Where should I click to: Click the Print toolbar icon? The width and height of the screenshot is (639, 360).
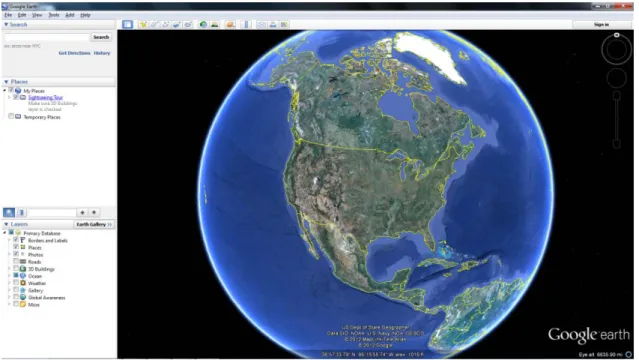(273, 24)
